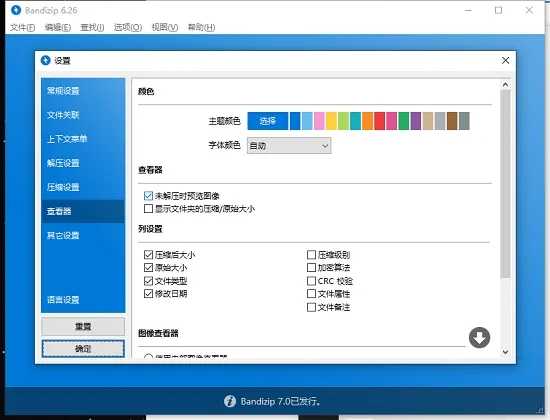550x420 pixels.
Task: Pick the green theme color swatch
Action: [x=404, y=121]
